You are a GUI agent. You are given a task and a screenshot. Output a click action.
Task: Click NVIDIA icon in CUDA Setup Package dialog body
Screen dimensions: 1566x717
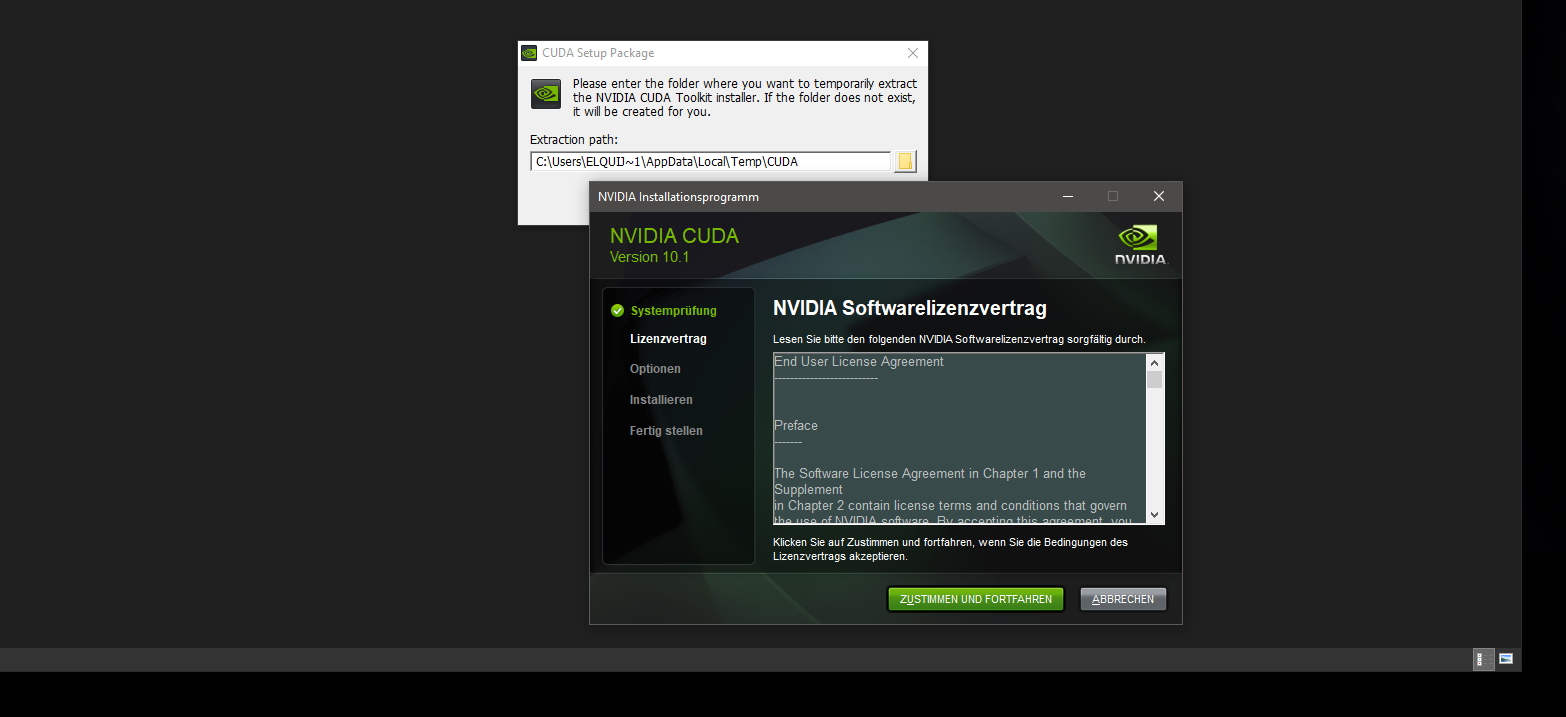click(x=546, y=94)
